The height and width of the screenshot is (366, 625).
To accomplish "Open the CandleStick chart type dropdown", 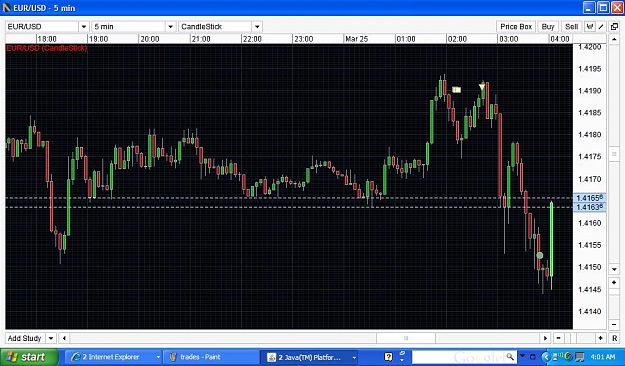I will (257, 27).
